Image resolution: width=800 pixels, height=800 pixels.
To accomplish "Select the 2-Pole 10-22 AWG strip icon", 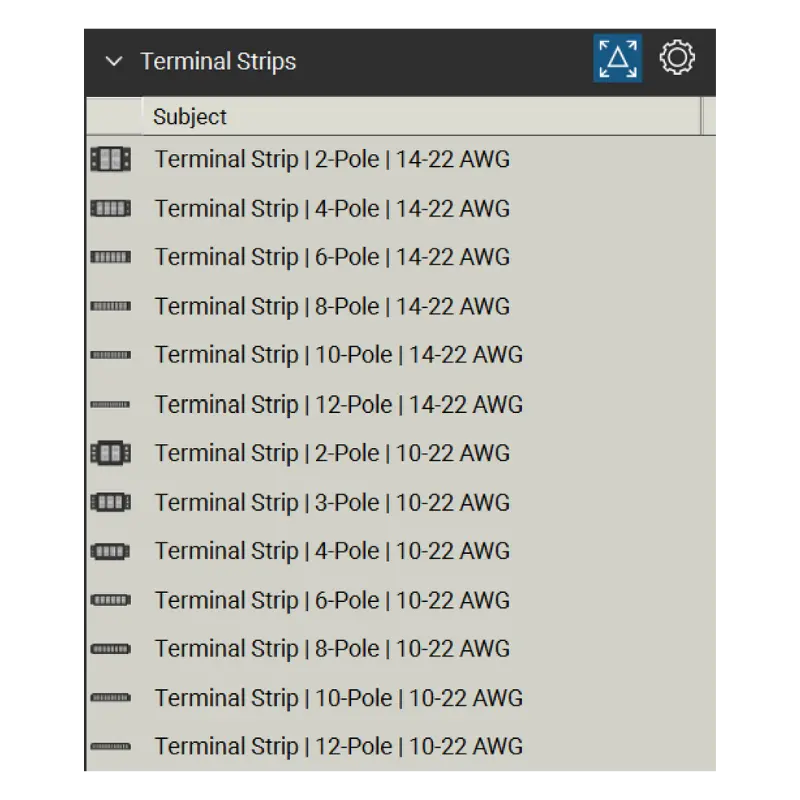I will [111, 453].
